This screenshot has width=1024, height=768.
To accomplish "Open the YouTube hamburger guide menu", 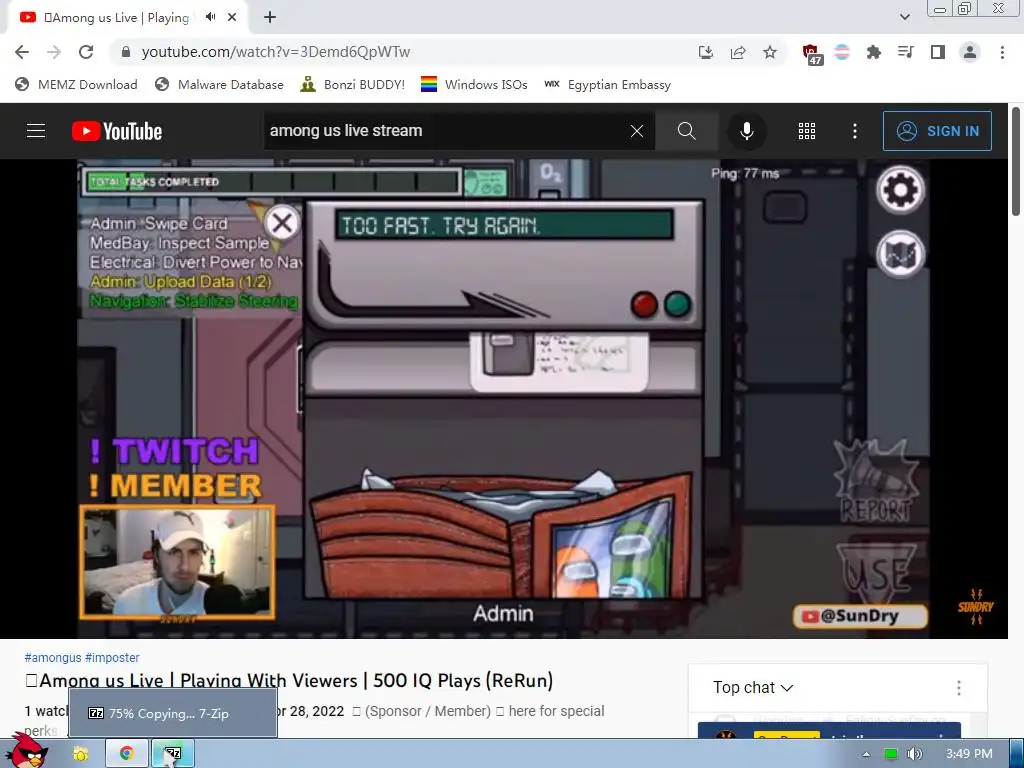I will pos(36,131).
